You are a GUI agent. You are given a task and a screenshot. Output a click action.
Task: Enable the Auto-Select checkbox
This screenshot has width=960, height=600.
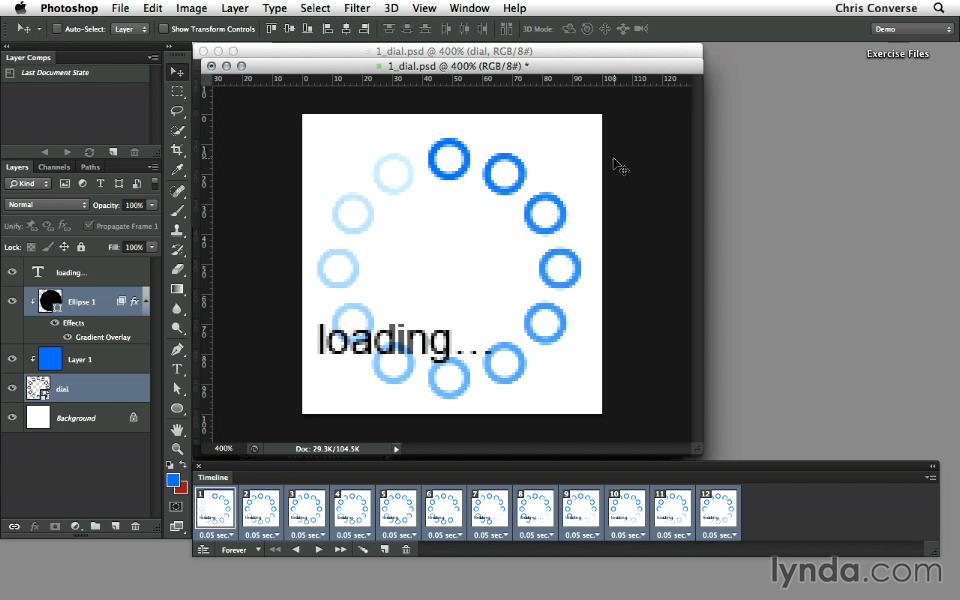click(57, 29)
